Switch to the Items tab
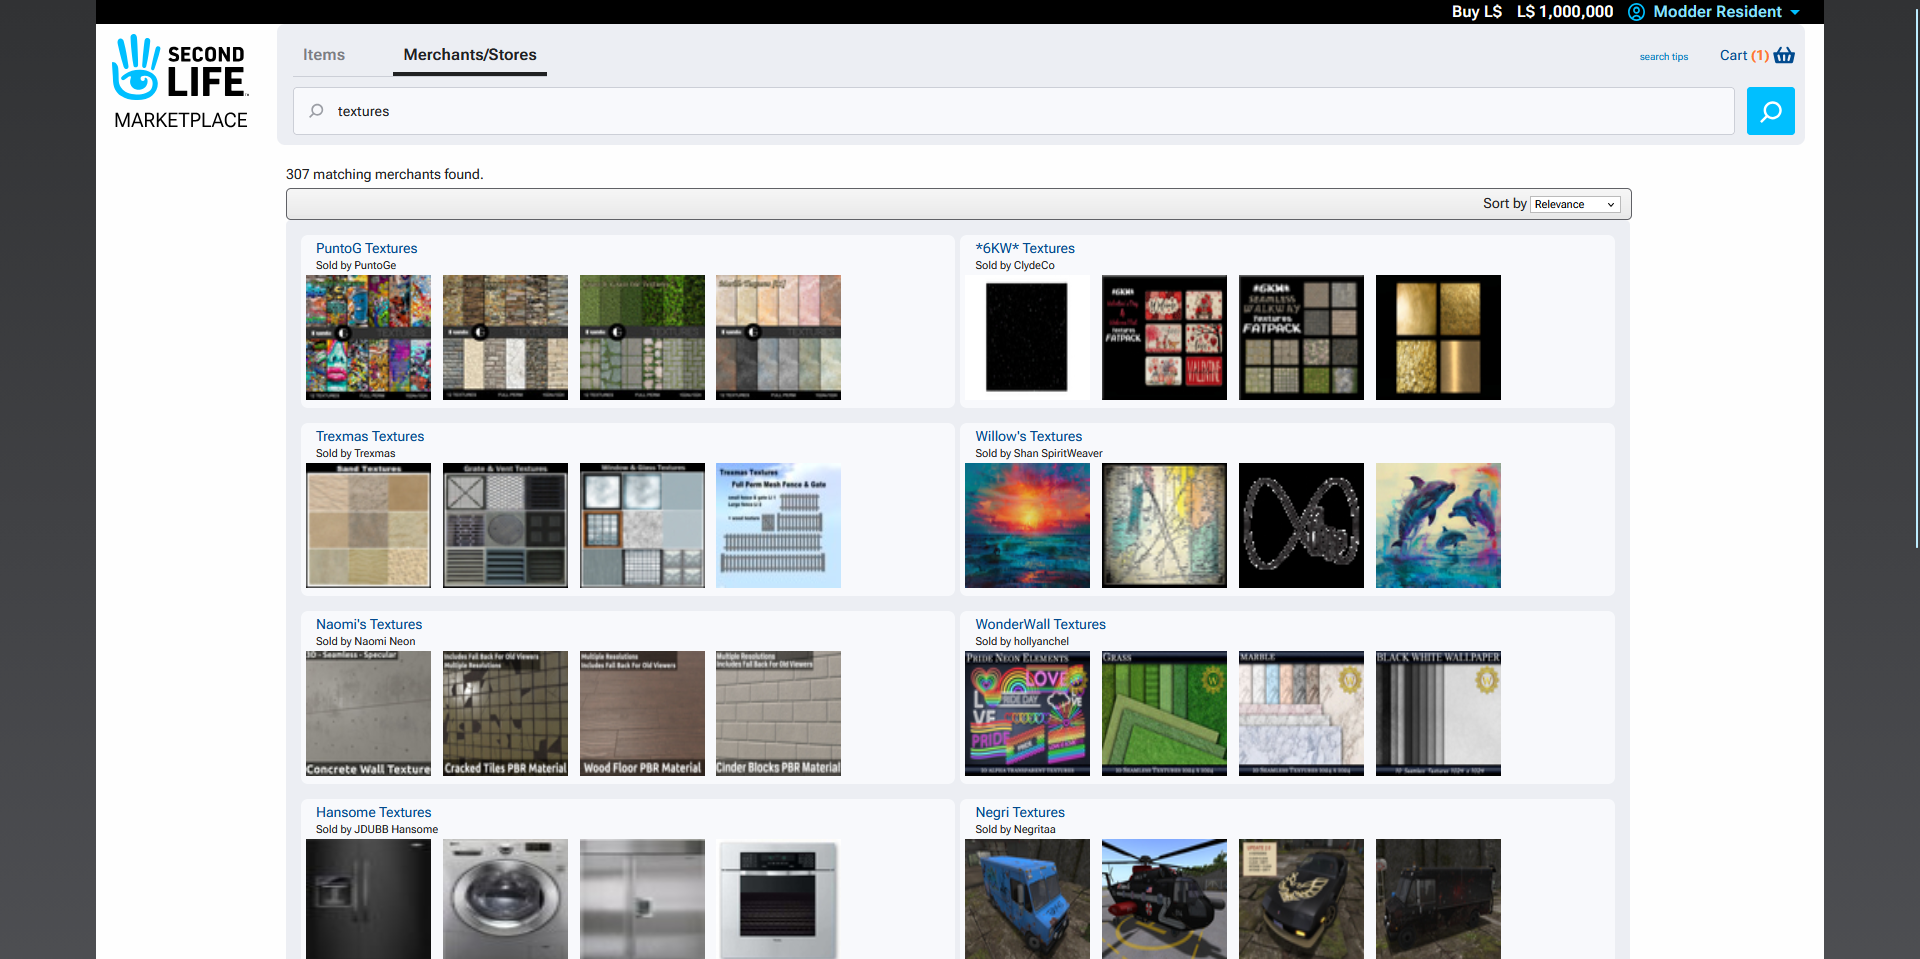The width and height of the screenshot is (1920, 959). 324,55
